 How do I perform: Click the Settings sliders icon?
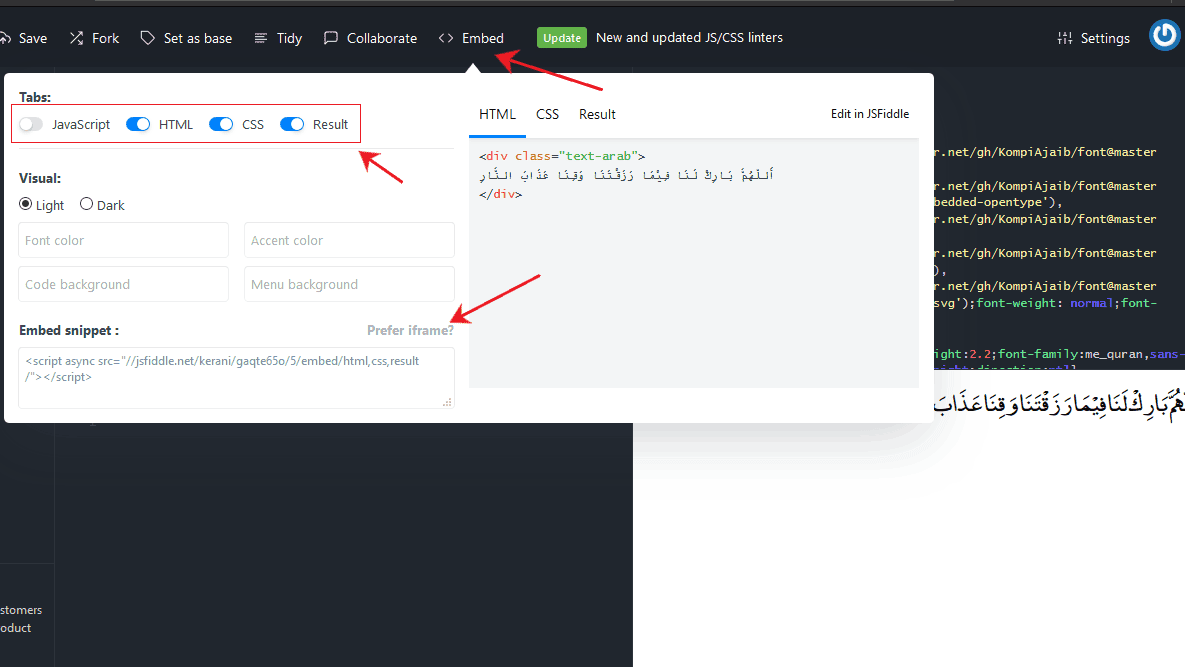click(1065, 38)
